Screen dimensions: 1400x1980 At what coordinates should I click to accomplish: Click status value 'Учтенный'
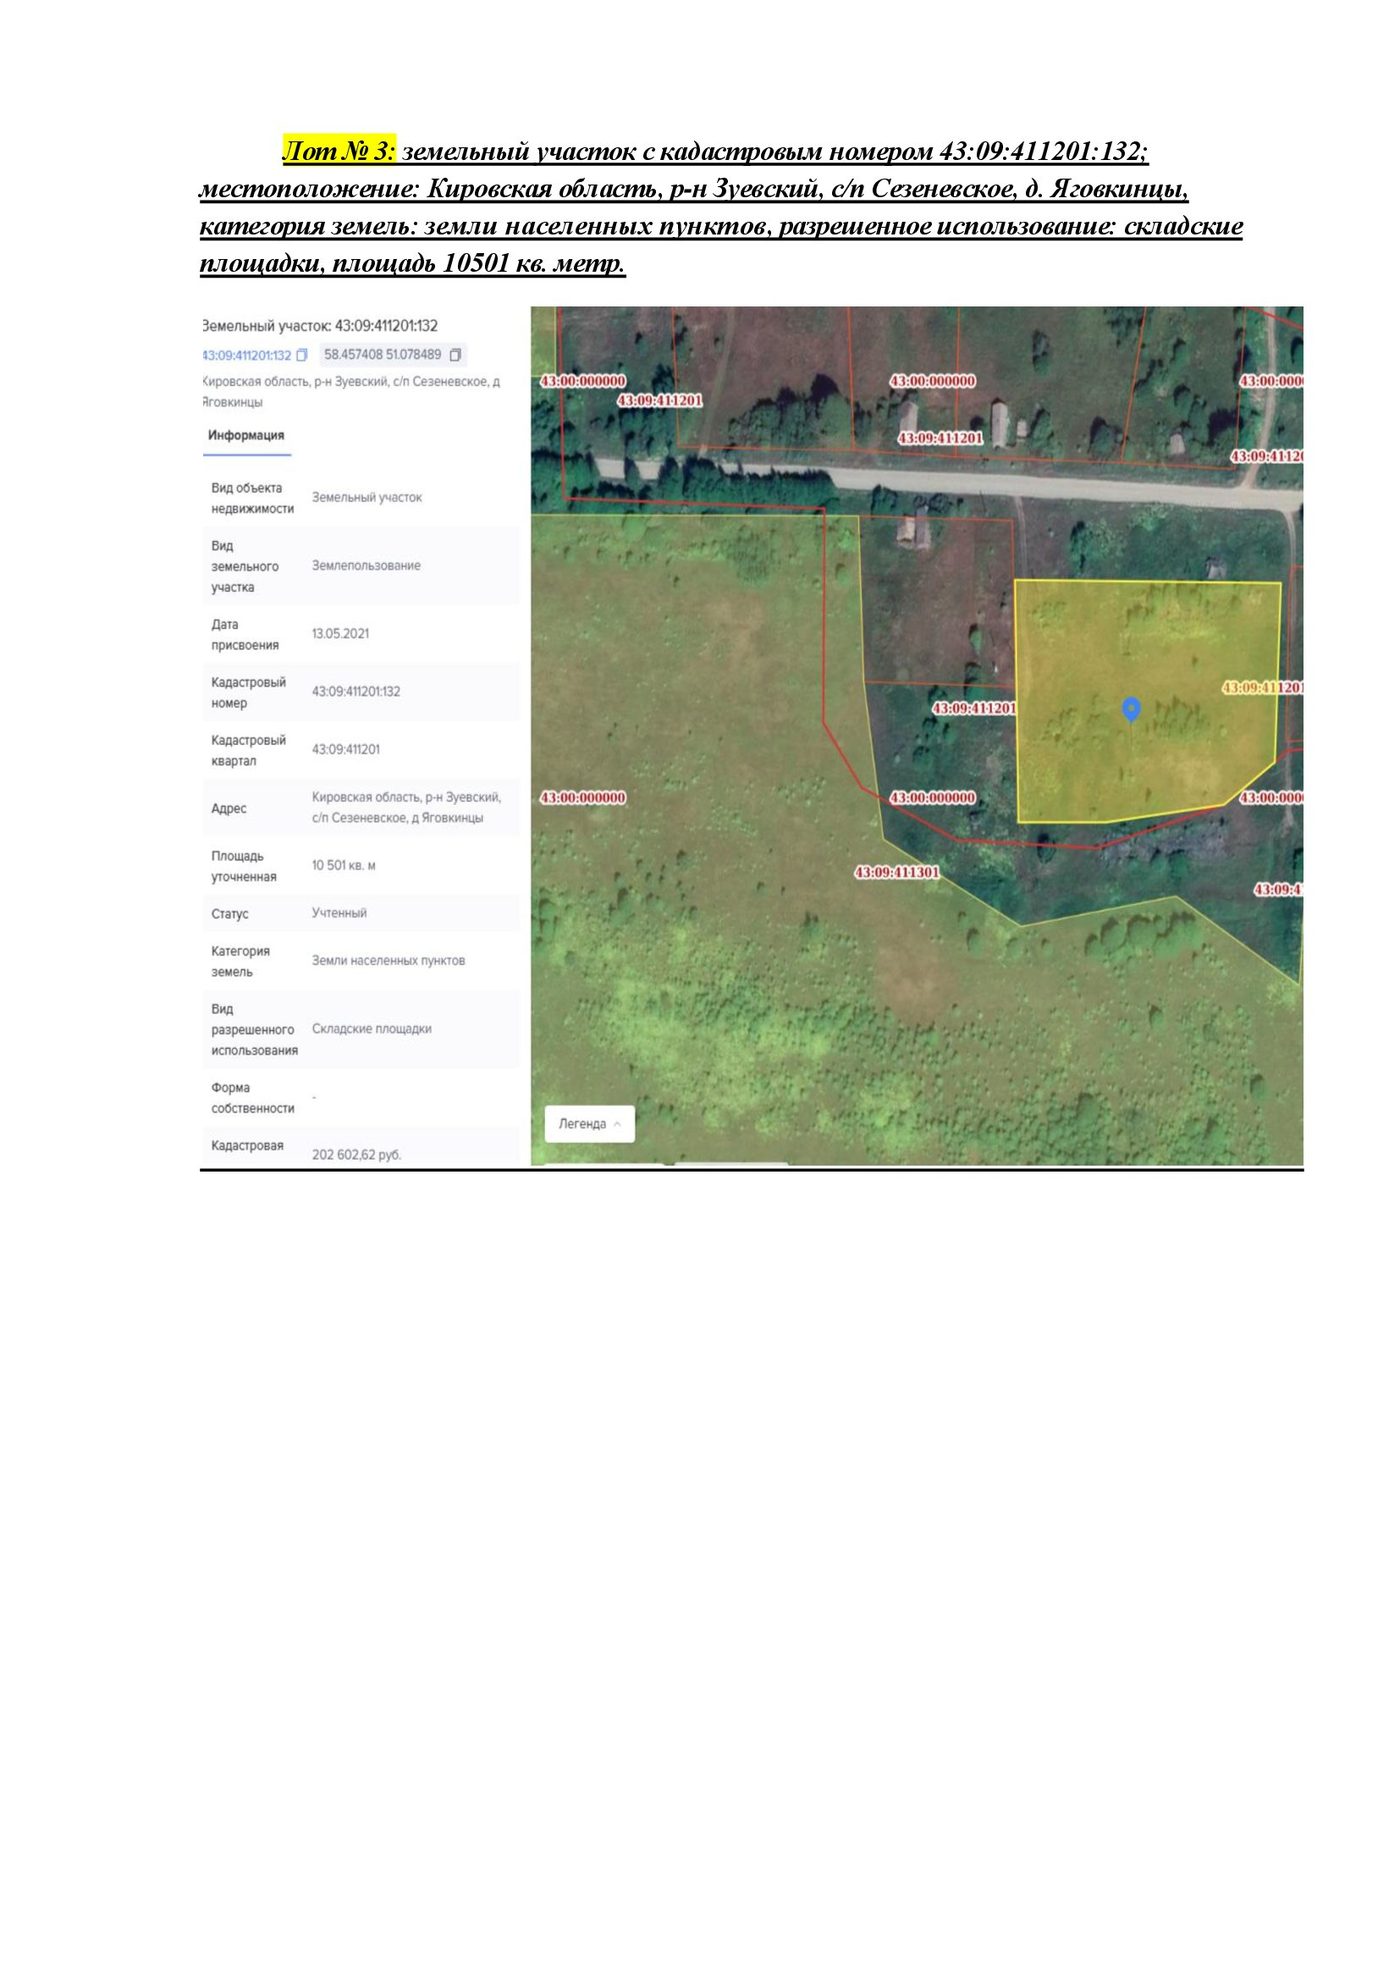coord(339,913)
